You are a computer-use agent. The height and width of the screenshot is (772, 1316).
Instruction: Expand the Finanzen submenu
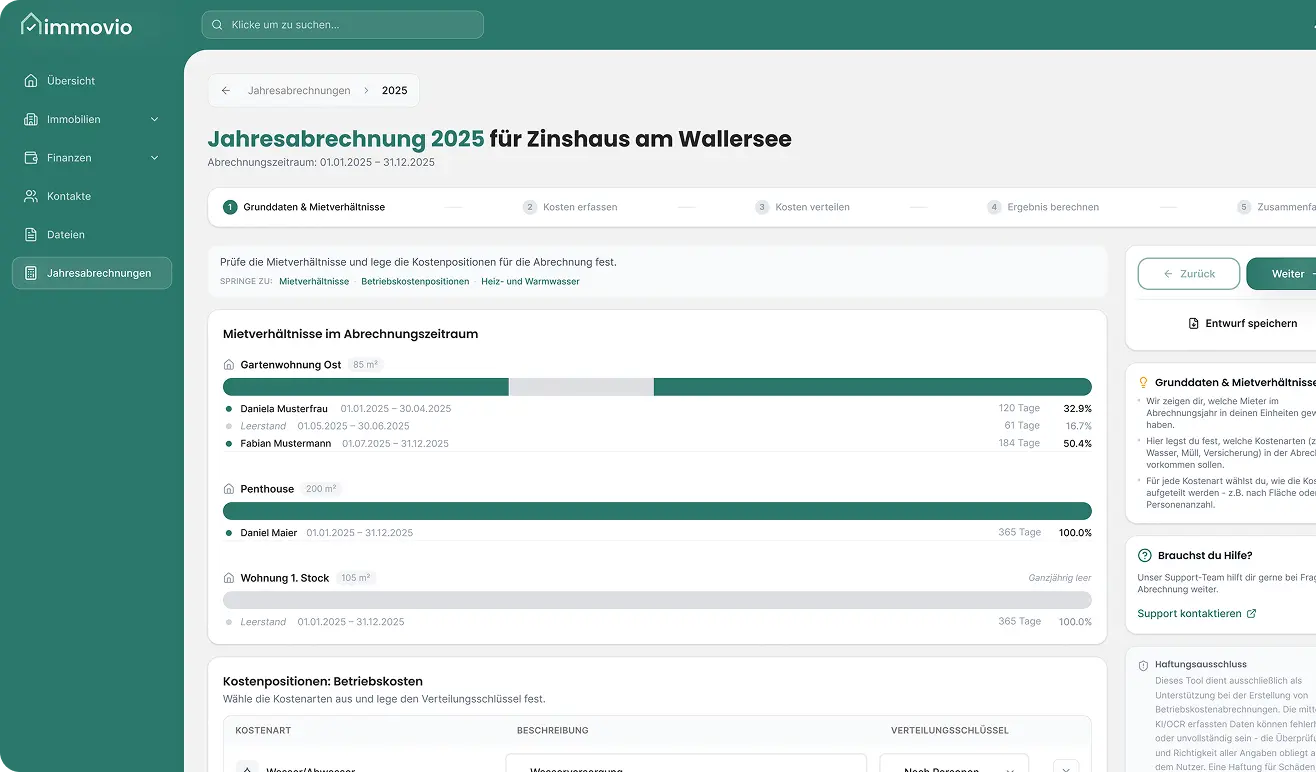[x=154, y=158]
